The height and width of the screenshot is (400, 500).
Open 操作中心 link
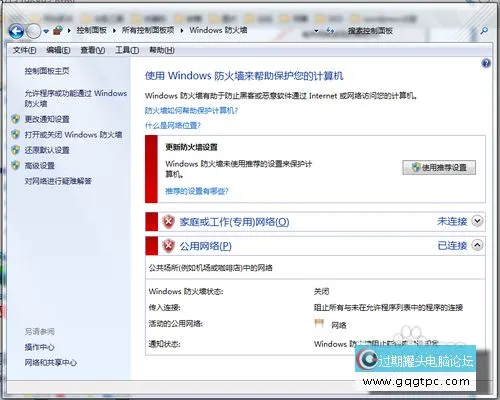(x=39, y=347)
